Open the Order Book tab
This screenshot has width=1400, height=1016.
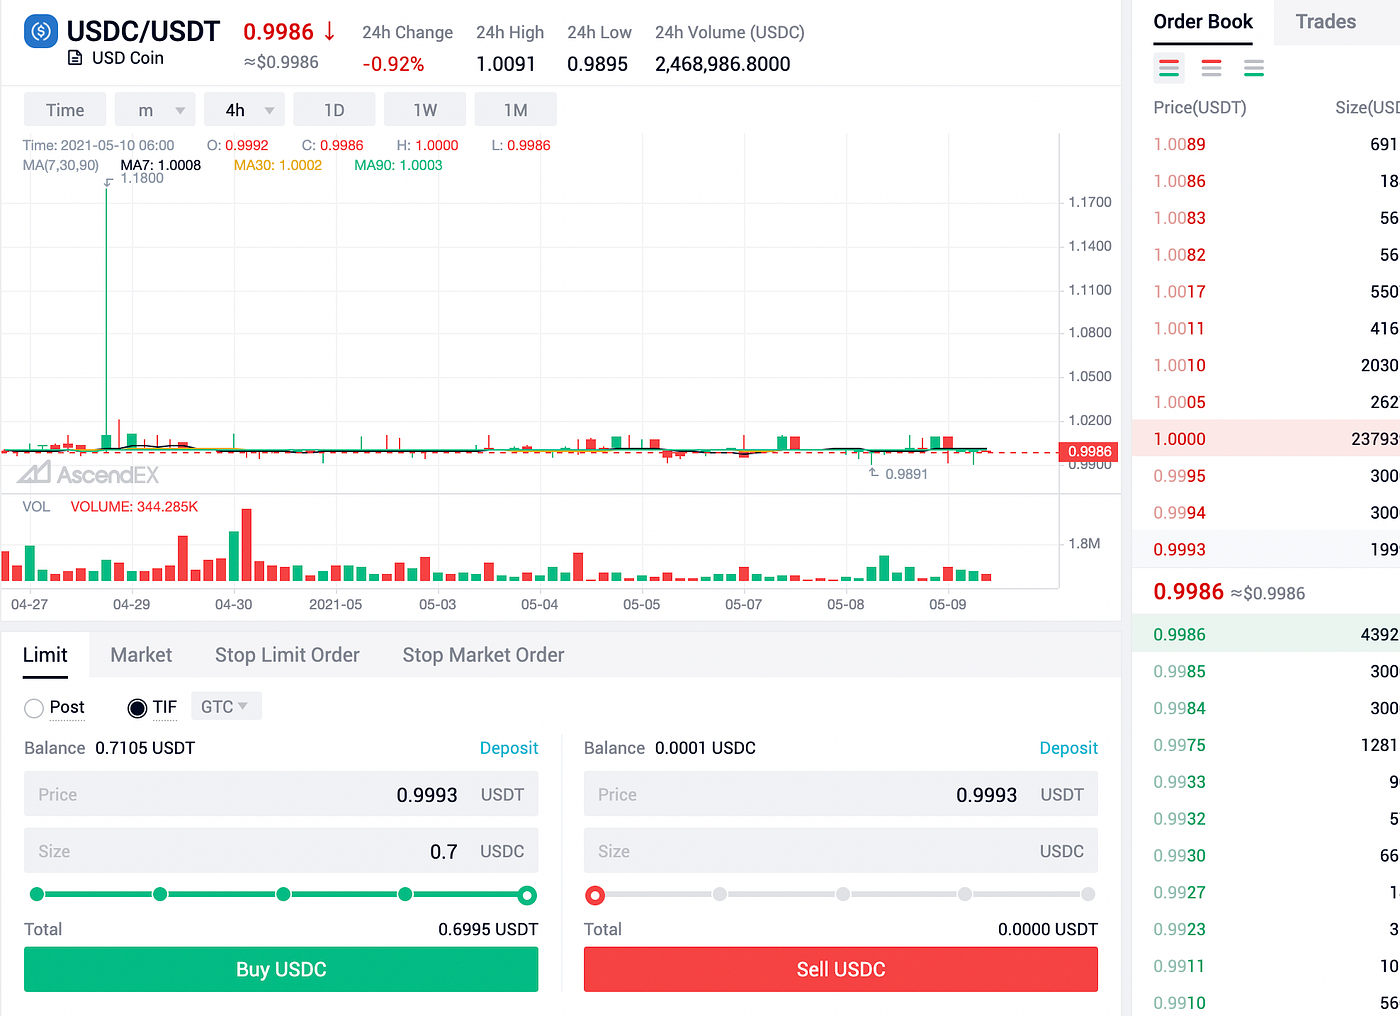pos(1203,22)
